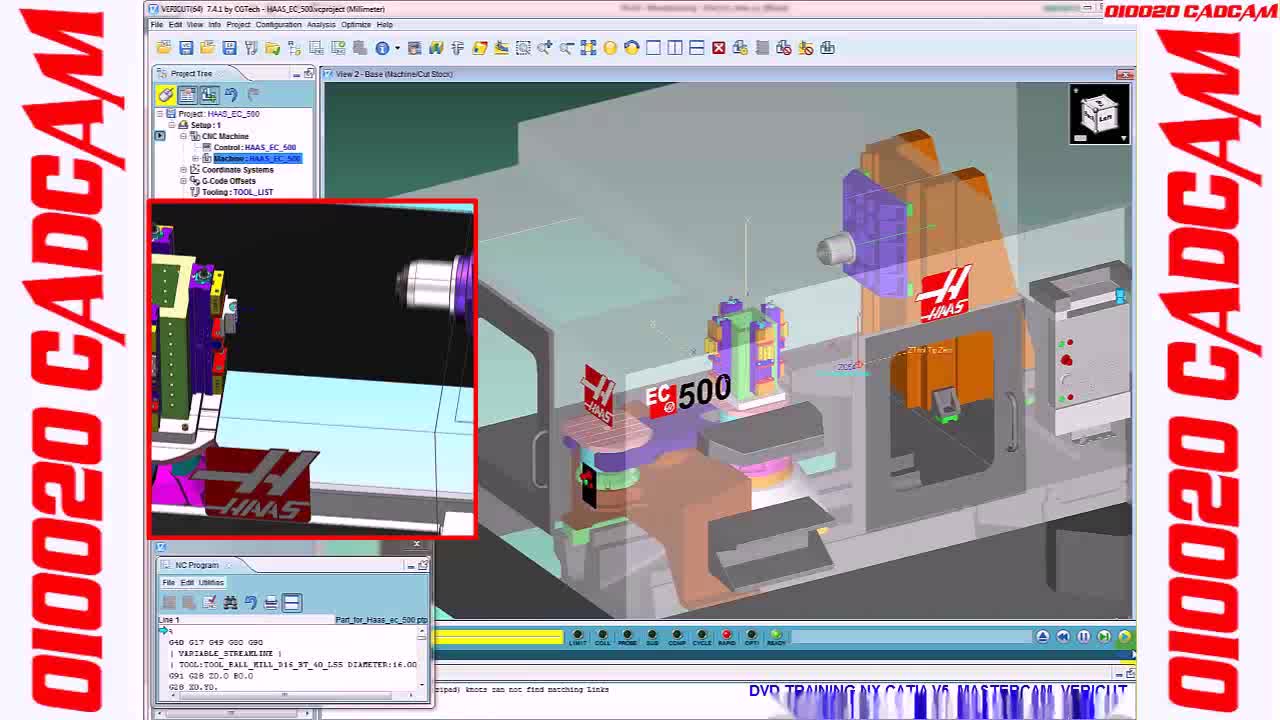Open File menu in NC Program panel
This screenshot has width=1280, height=720.
169,582
